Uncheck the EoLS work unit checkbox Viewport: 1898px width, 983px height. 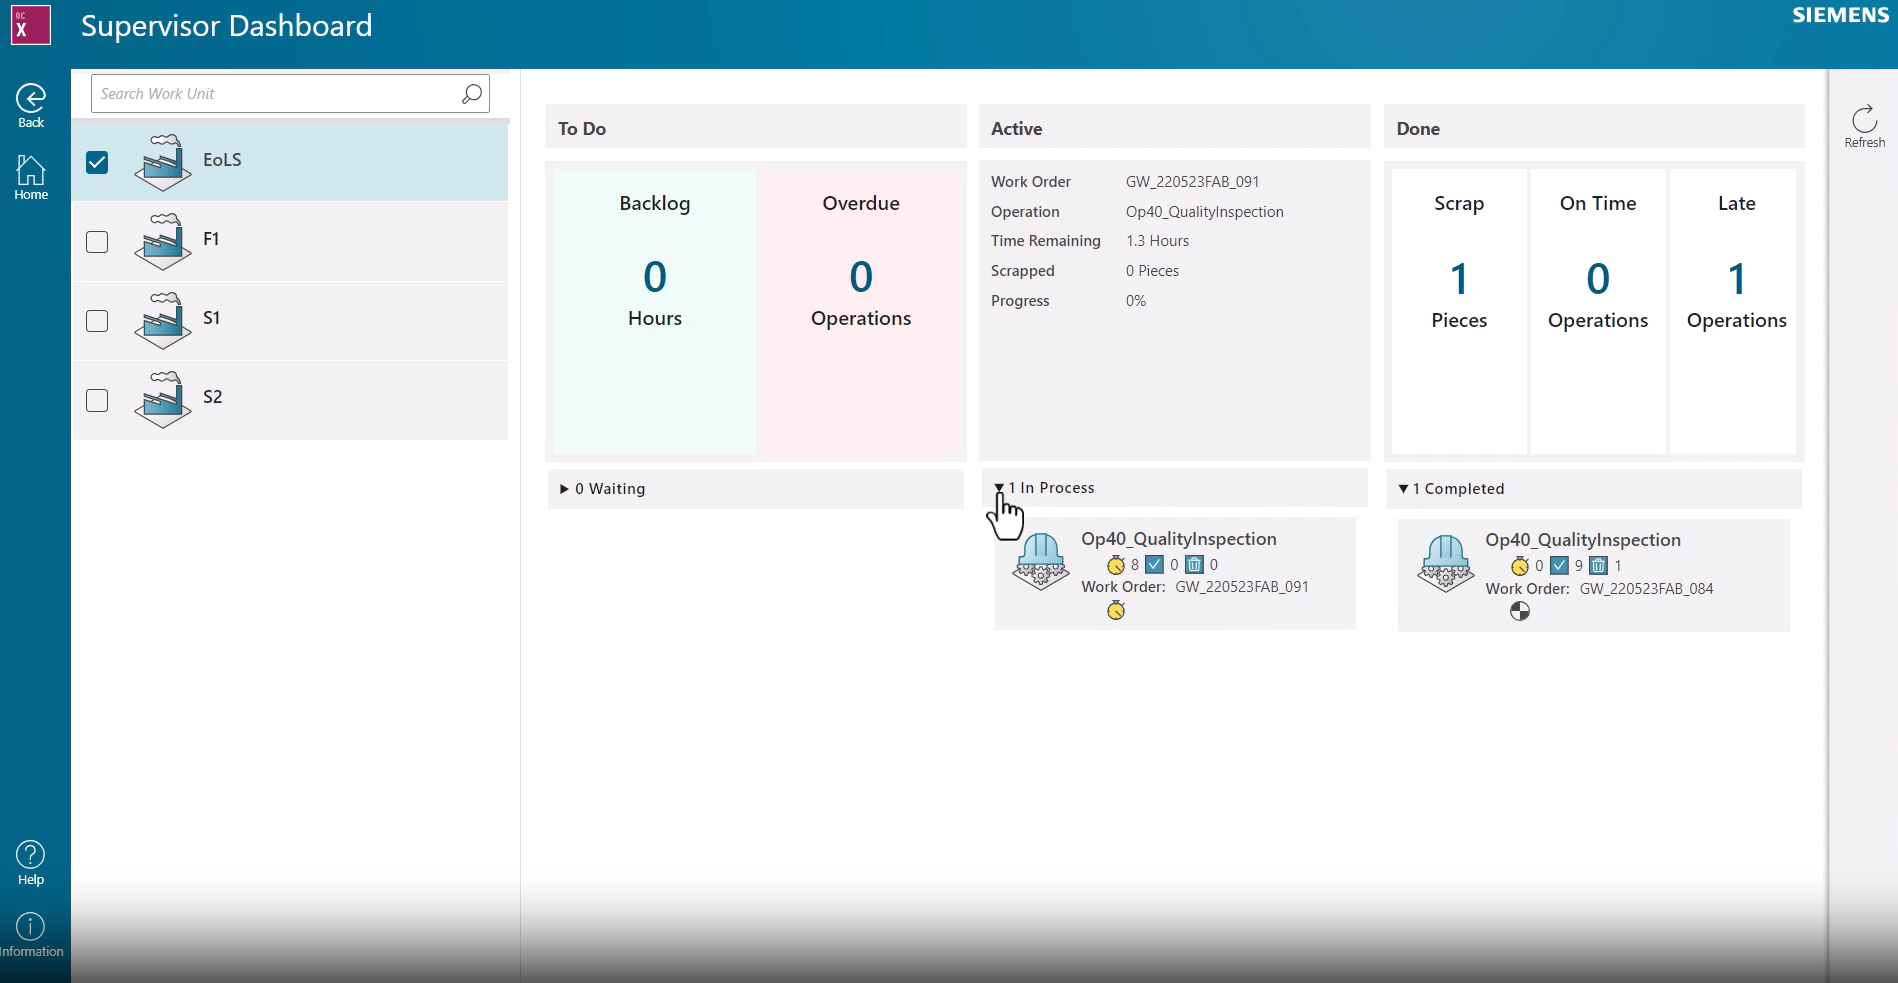pyautogui.click(x=97, y=162)
